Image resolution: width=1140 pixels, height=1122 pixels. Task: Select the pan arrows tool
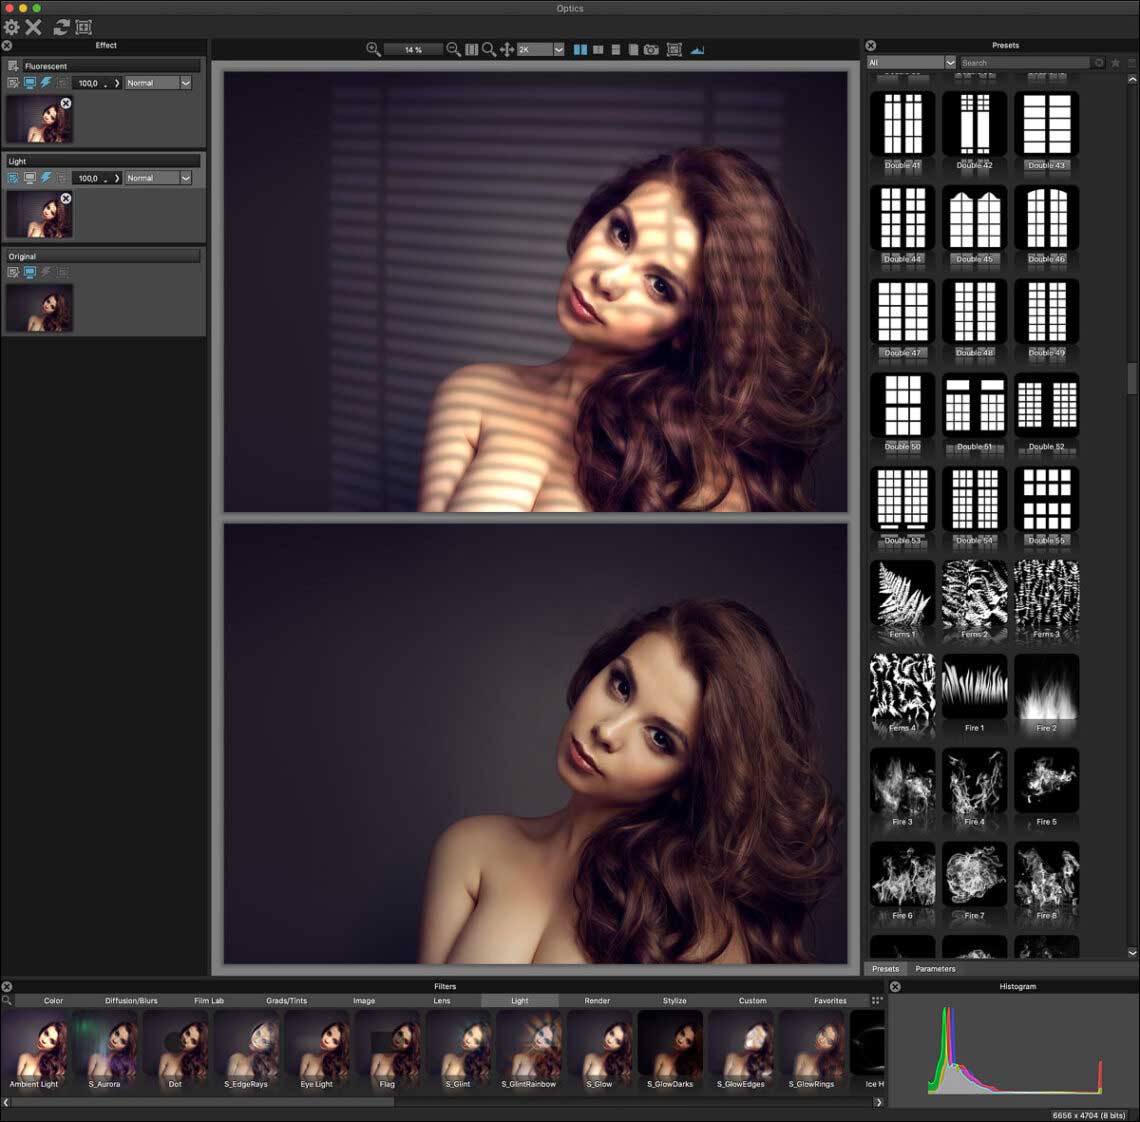pos(506,49)
